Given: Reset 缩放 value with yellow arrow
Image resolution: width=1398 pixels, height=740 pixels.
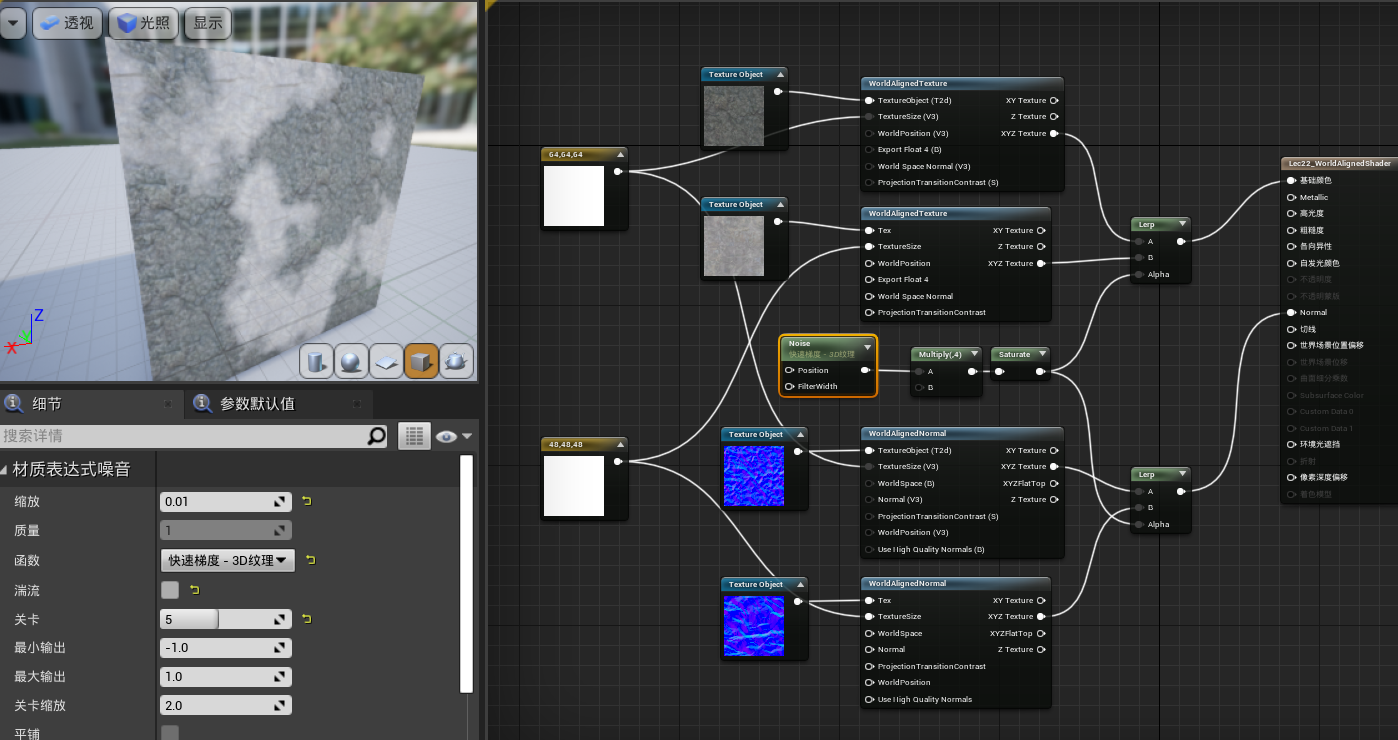Looking at the screenshot, I should coord(306,501).
